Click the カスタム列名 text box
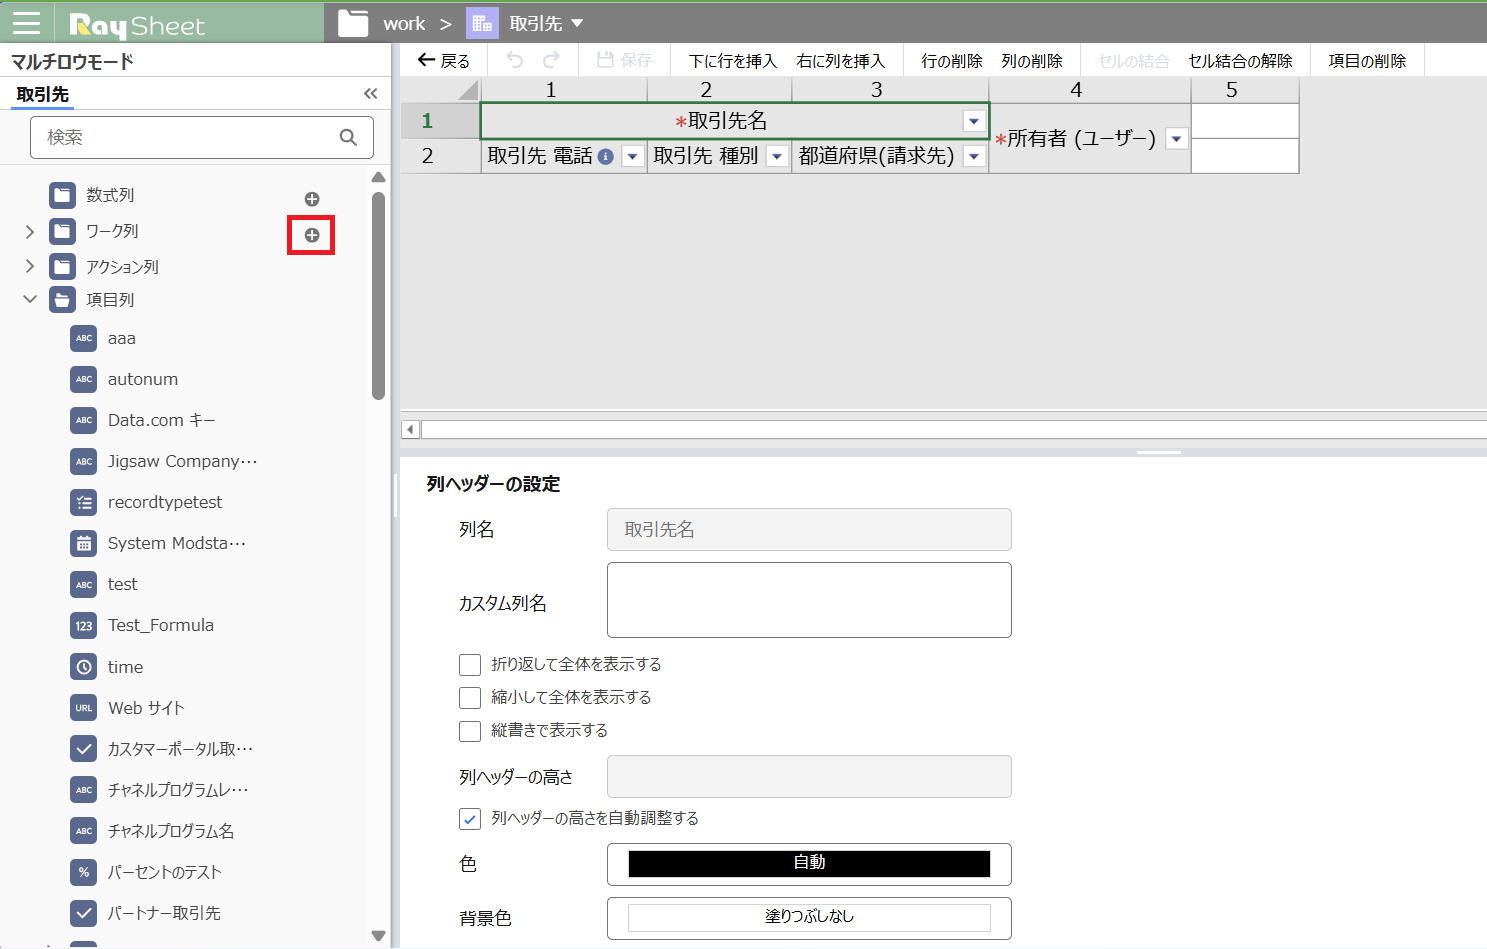The height and width of the screenshot is (949, 1487). (x=809, y=600)
